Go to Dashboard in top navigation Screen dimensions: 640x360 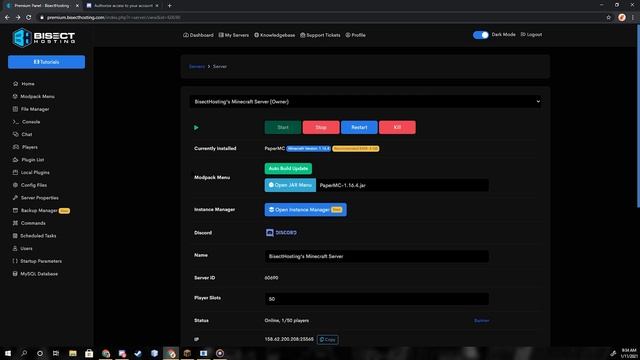[198, 35]
